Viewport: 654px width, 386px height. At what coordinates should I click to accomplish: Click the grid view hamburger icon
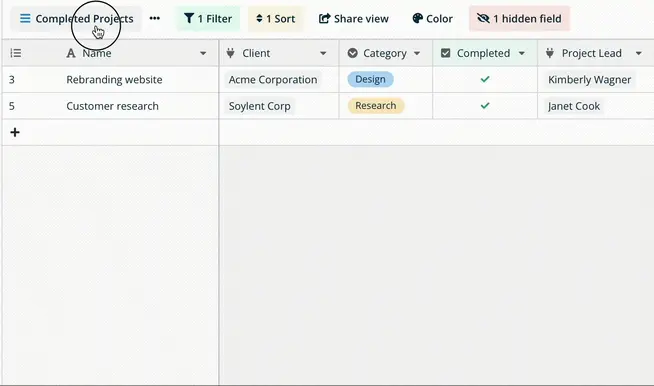(x=25, y=18)
